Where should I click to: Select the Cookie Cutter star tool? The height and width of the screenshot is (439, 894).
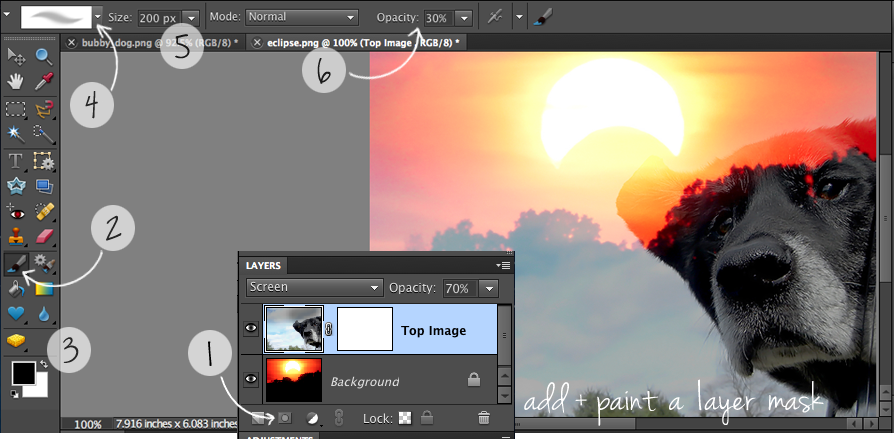pyautogui.click(x=15, y=186)
